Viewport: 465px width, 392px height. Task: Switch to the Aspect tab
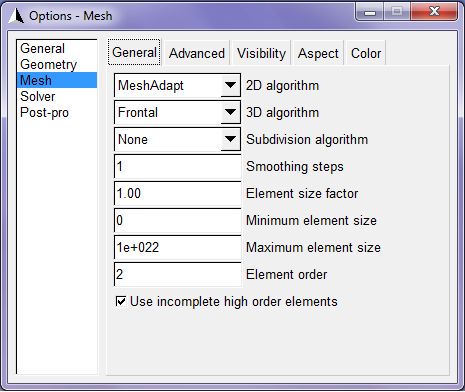(318, 53)
